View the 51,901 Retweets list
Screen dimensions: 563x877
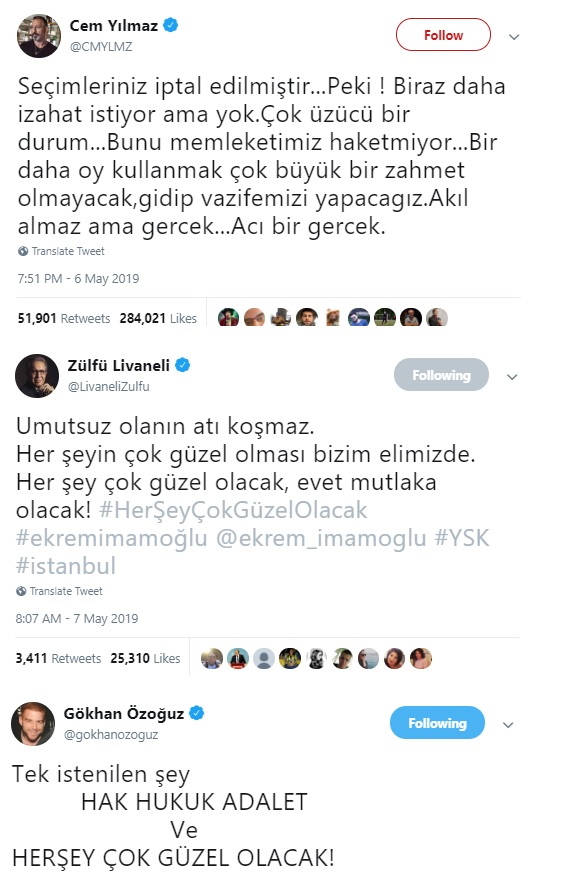pyautogui.click(x=64, y=318)
